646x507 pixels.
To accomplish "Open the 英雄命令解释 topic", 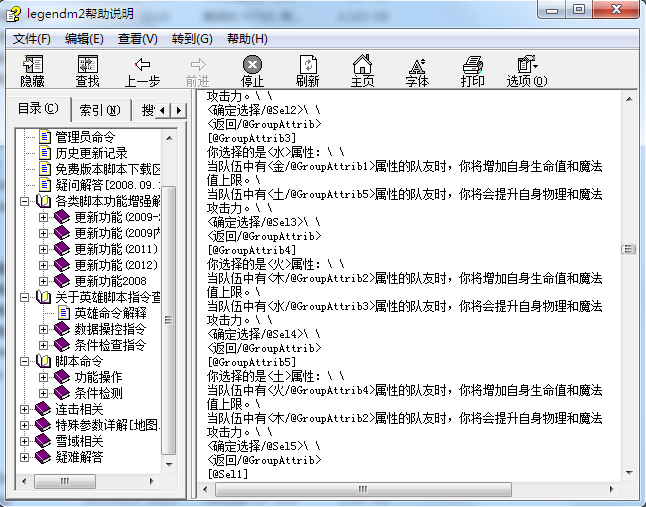I will point(110,313).
